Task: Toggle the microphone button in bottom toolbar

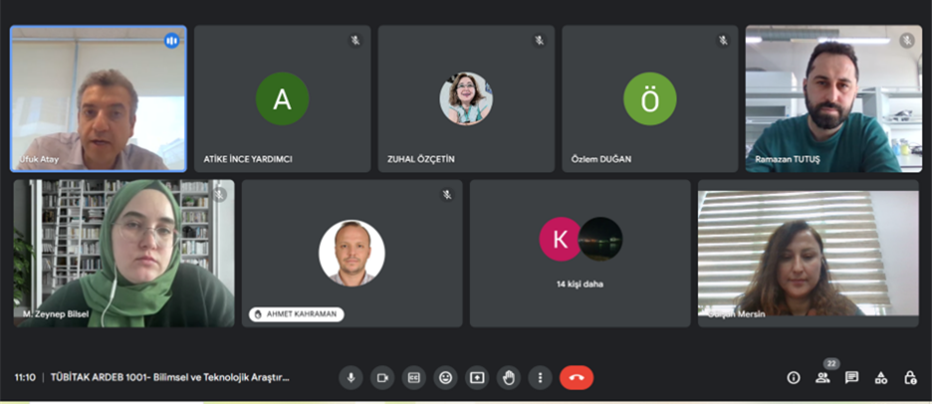Action: coord(351,378)
